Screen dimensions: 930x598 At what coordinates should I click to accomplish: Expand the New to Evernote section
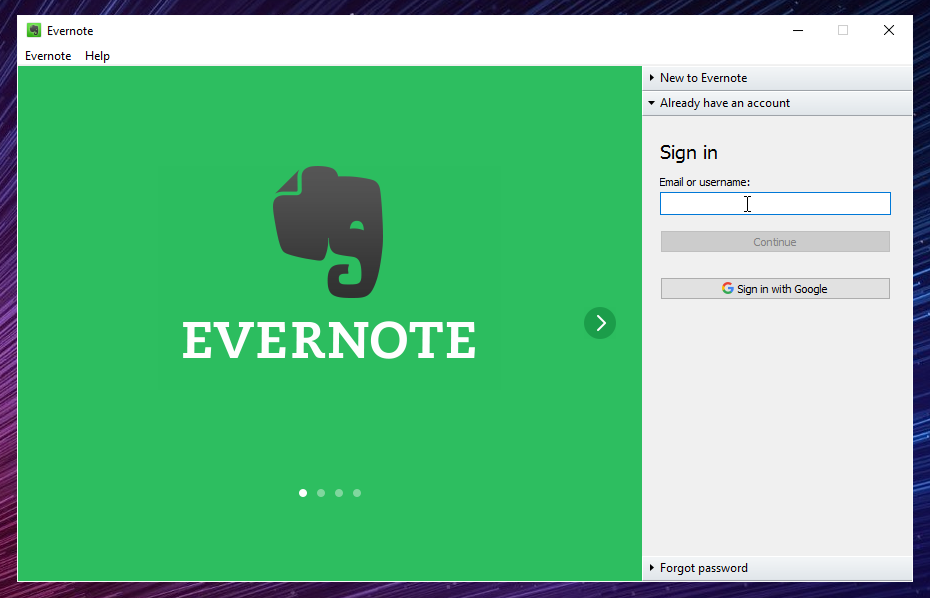(777, 78)
